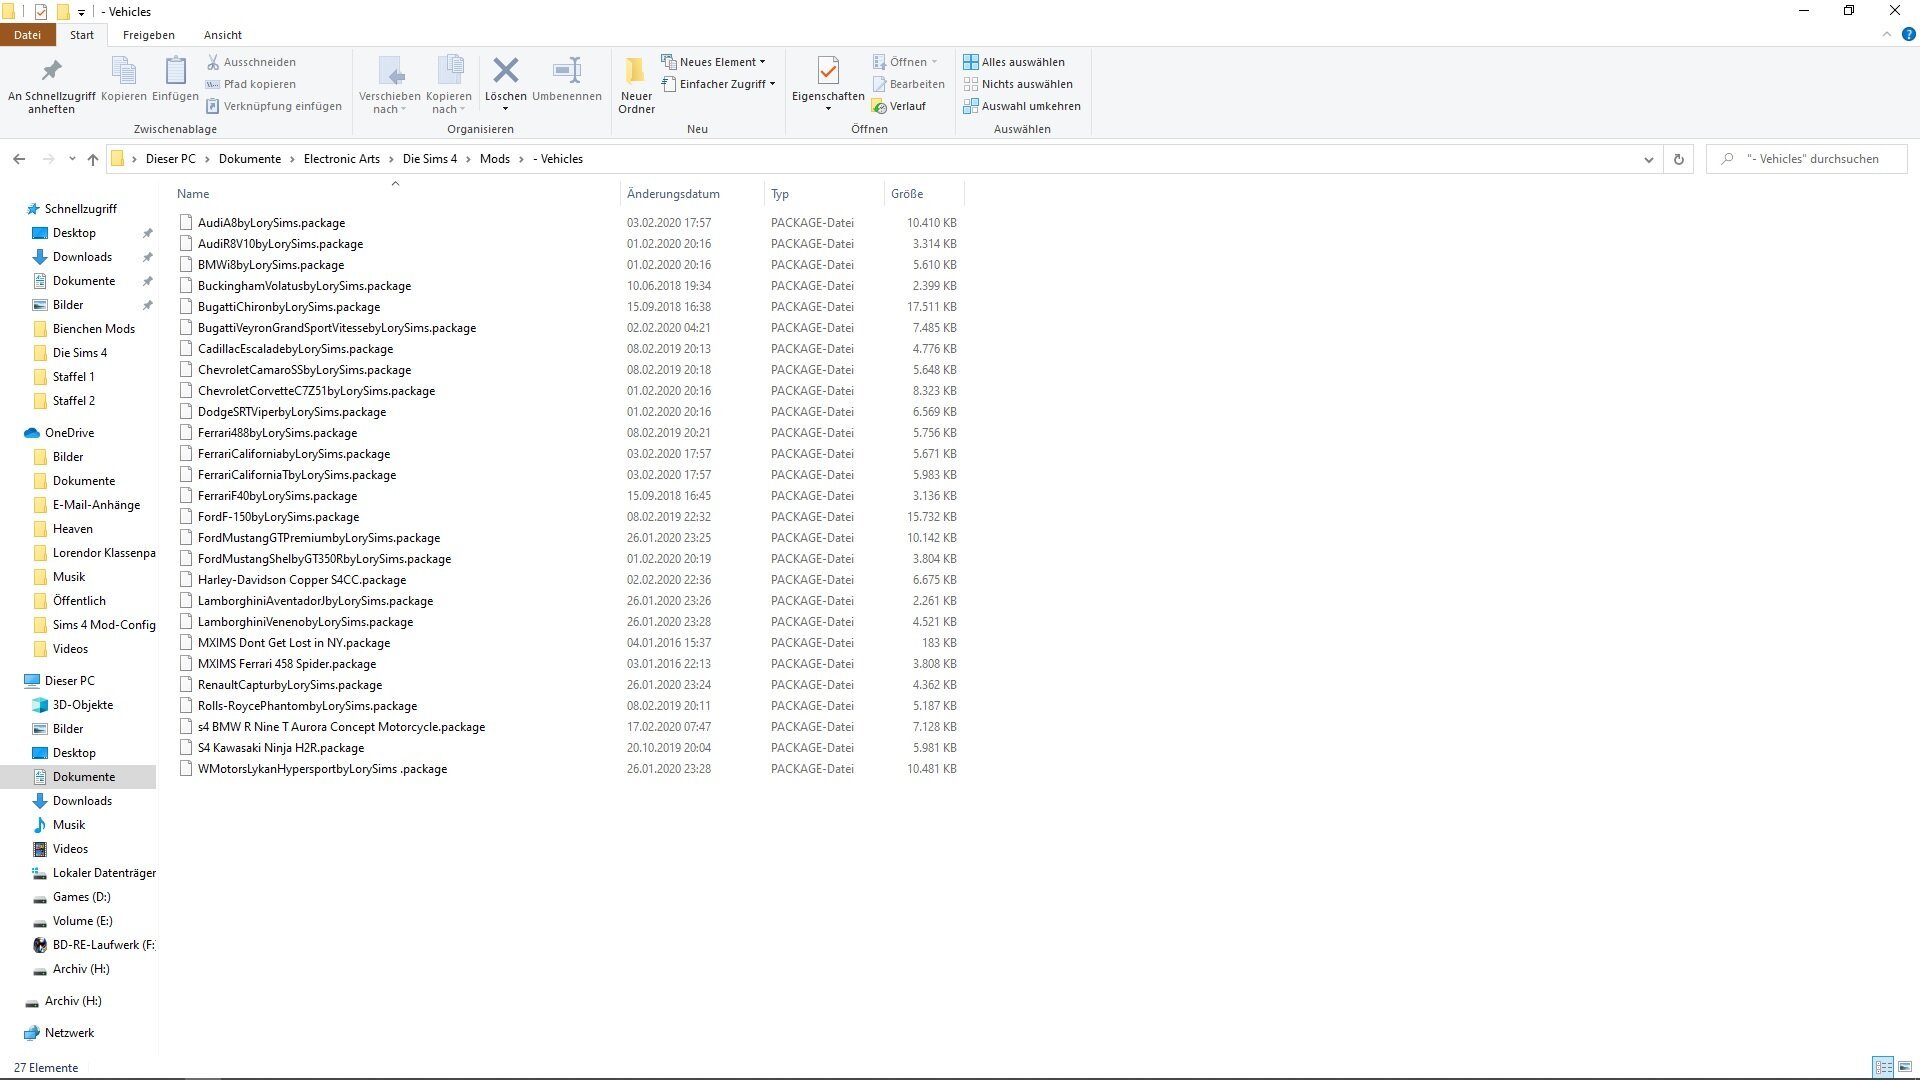Screen dimensions: 1920x1080
Task: Go up one folder level
Action: click(x=93, y=159)
